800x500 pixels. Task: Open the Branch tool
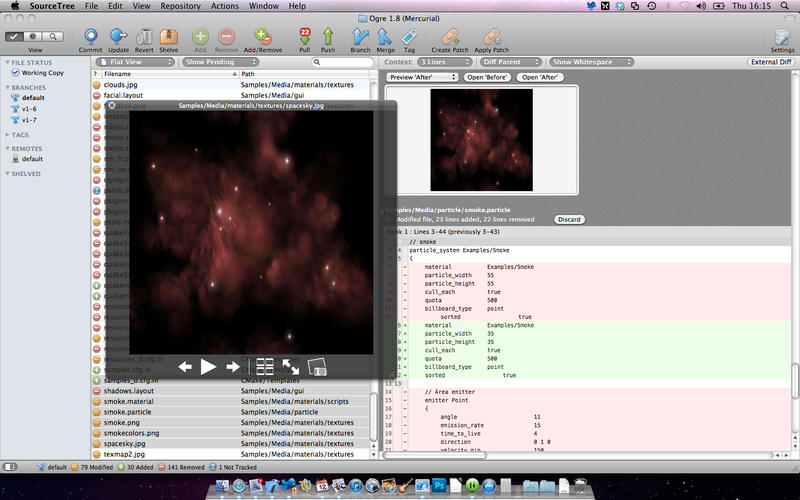(x=360, y=37)
